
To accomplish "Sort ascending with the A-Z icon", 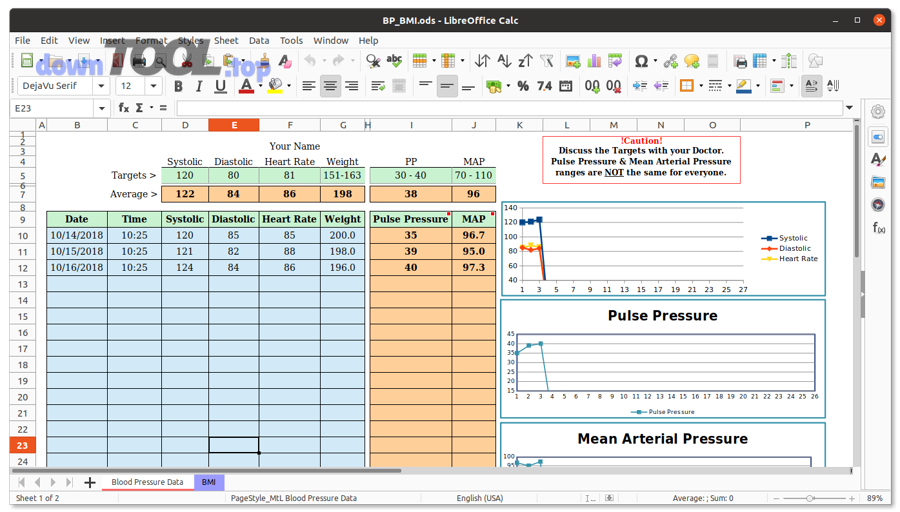I will 504,61.
